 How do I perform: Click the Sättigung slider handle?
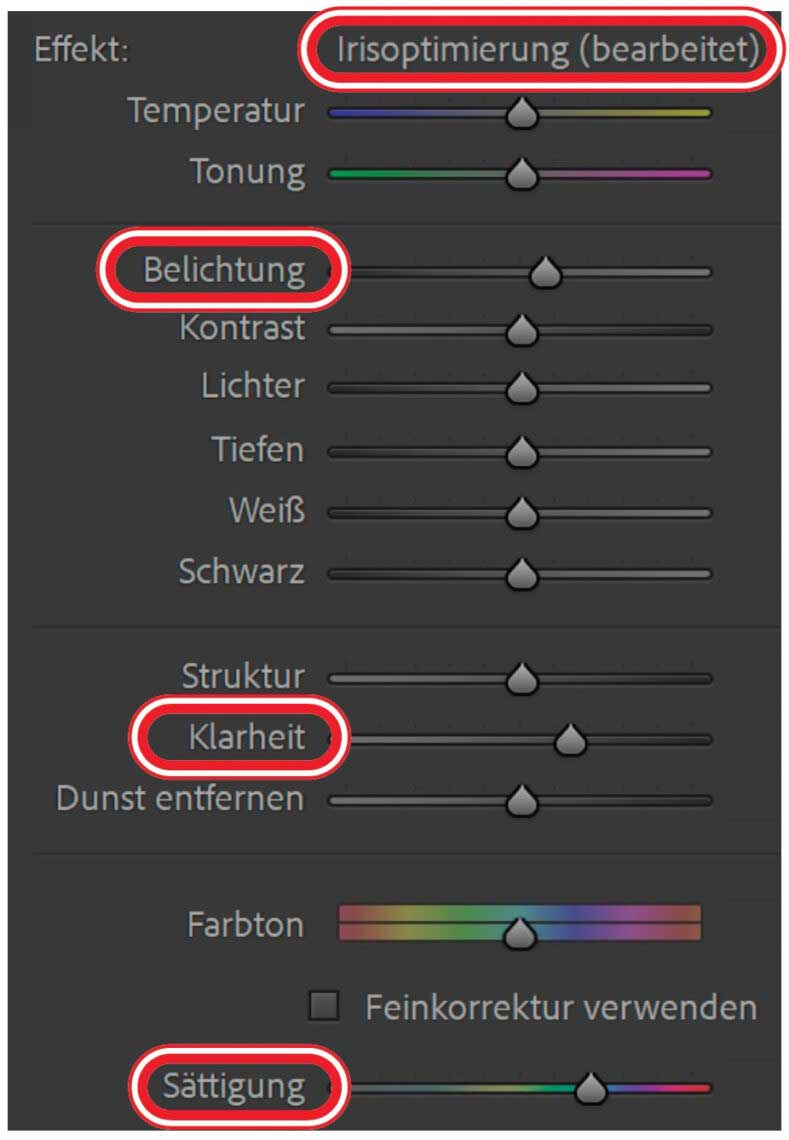(x=592, y=1088)
